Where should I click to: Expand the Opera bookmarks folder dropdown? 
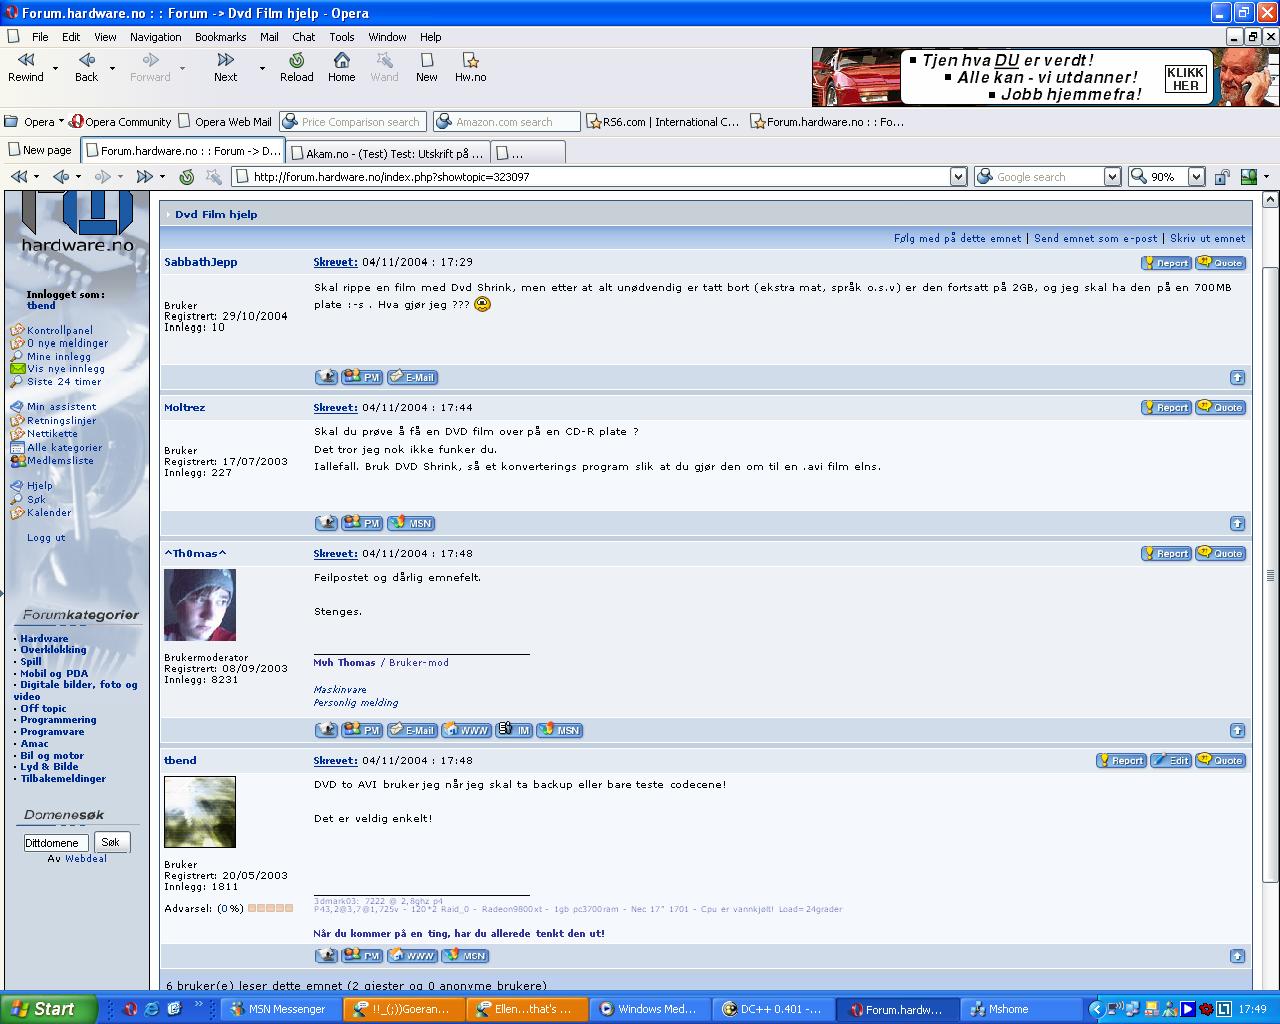[61, 122]
